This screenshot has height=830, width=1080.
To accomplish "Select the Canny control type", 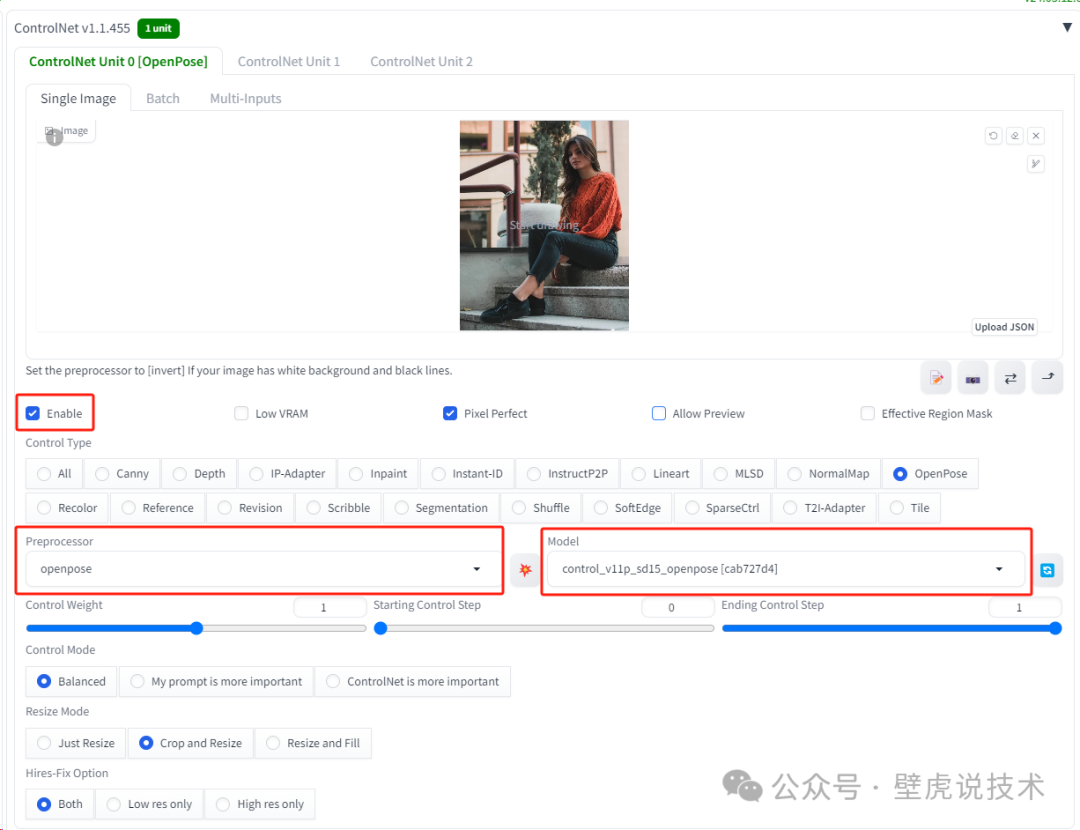I will [122, 474].
